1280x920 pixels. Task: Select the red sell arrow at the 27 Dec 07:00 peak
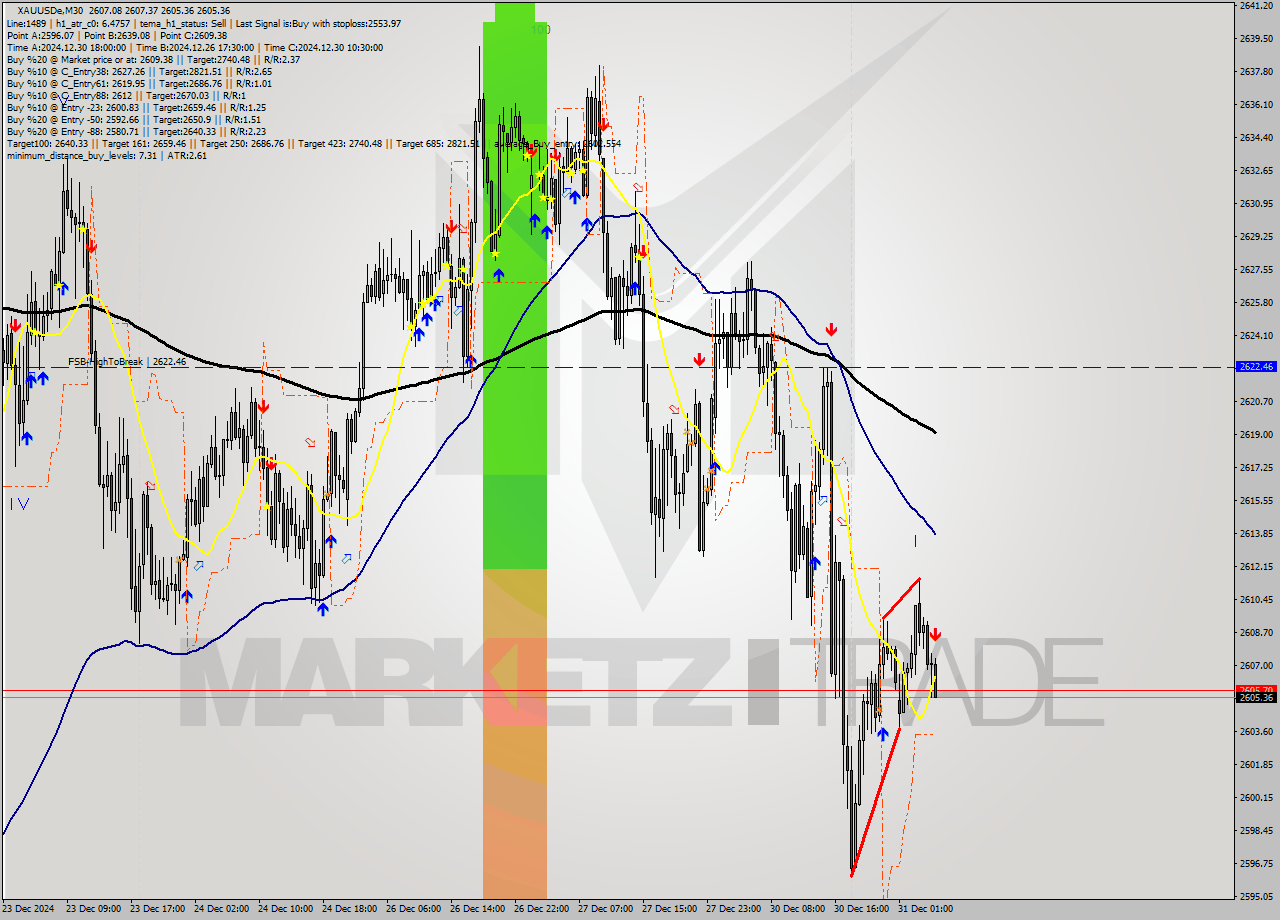click(x=604, y=126)
